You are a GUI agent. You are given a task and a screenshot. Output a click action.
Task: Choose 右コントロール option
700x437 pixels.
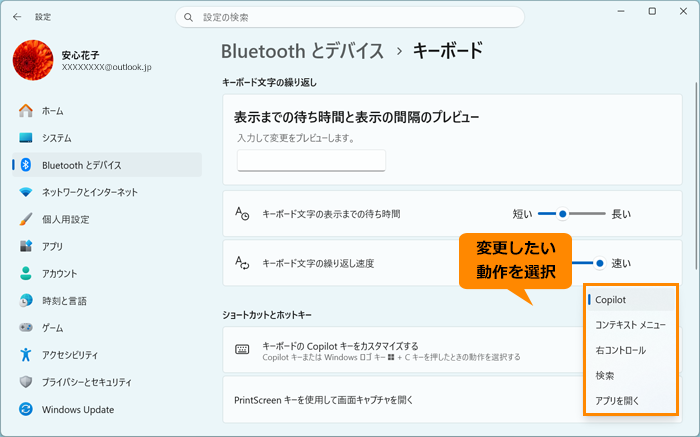631,350
